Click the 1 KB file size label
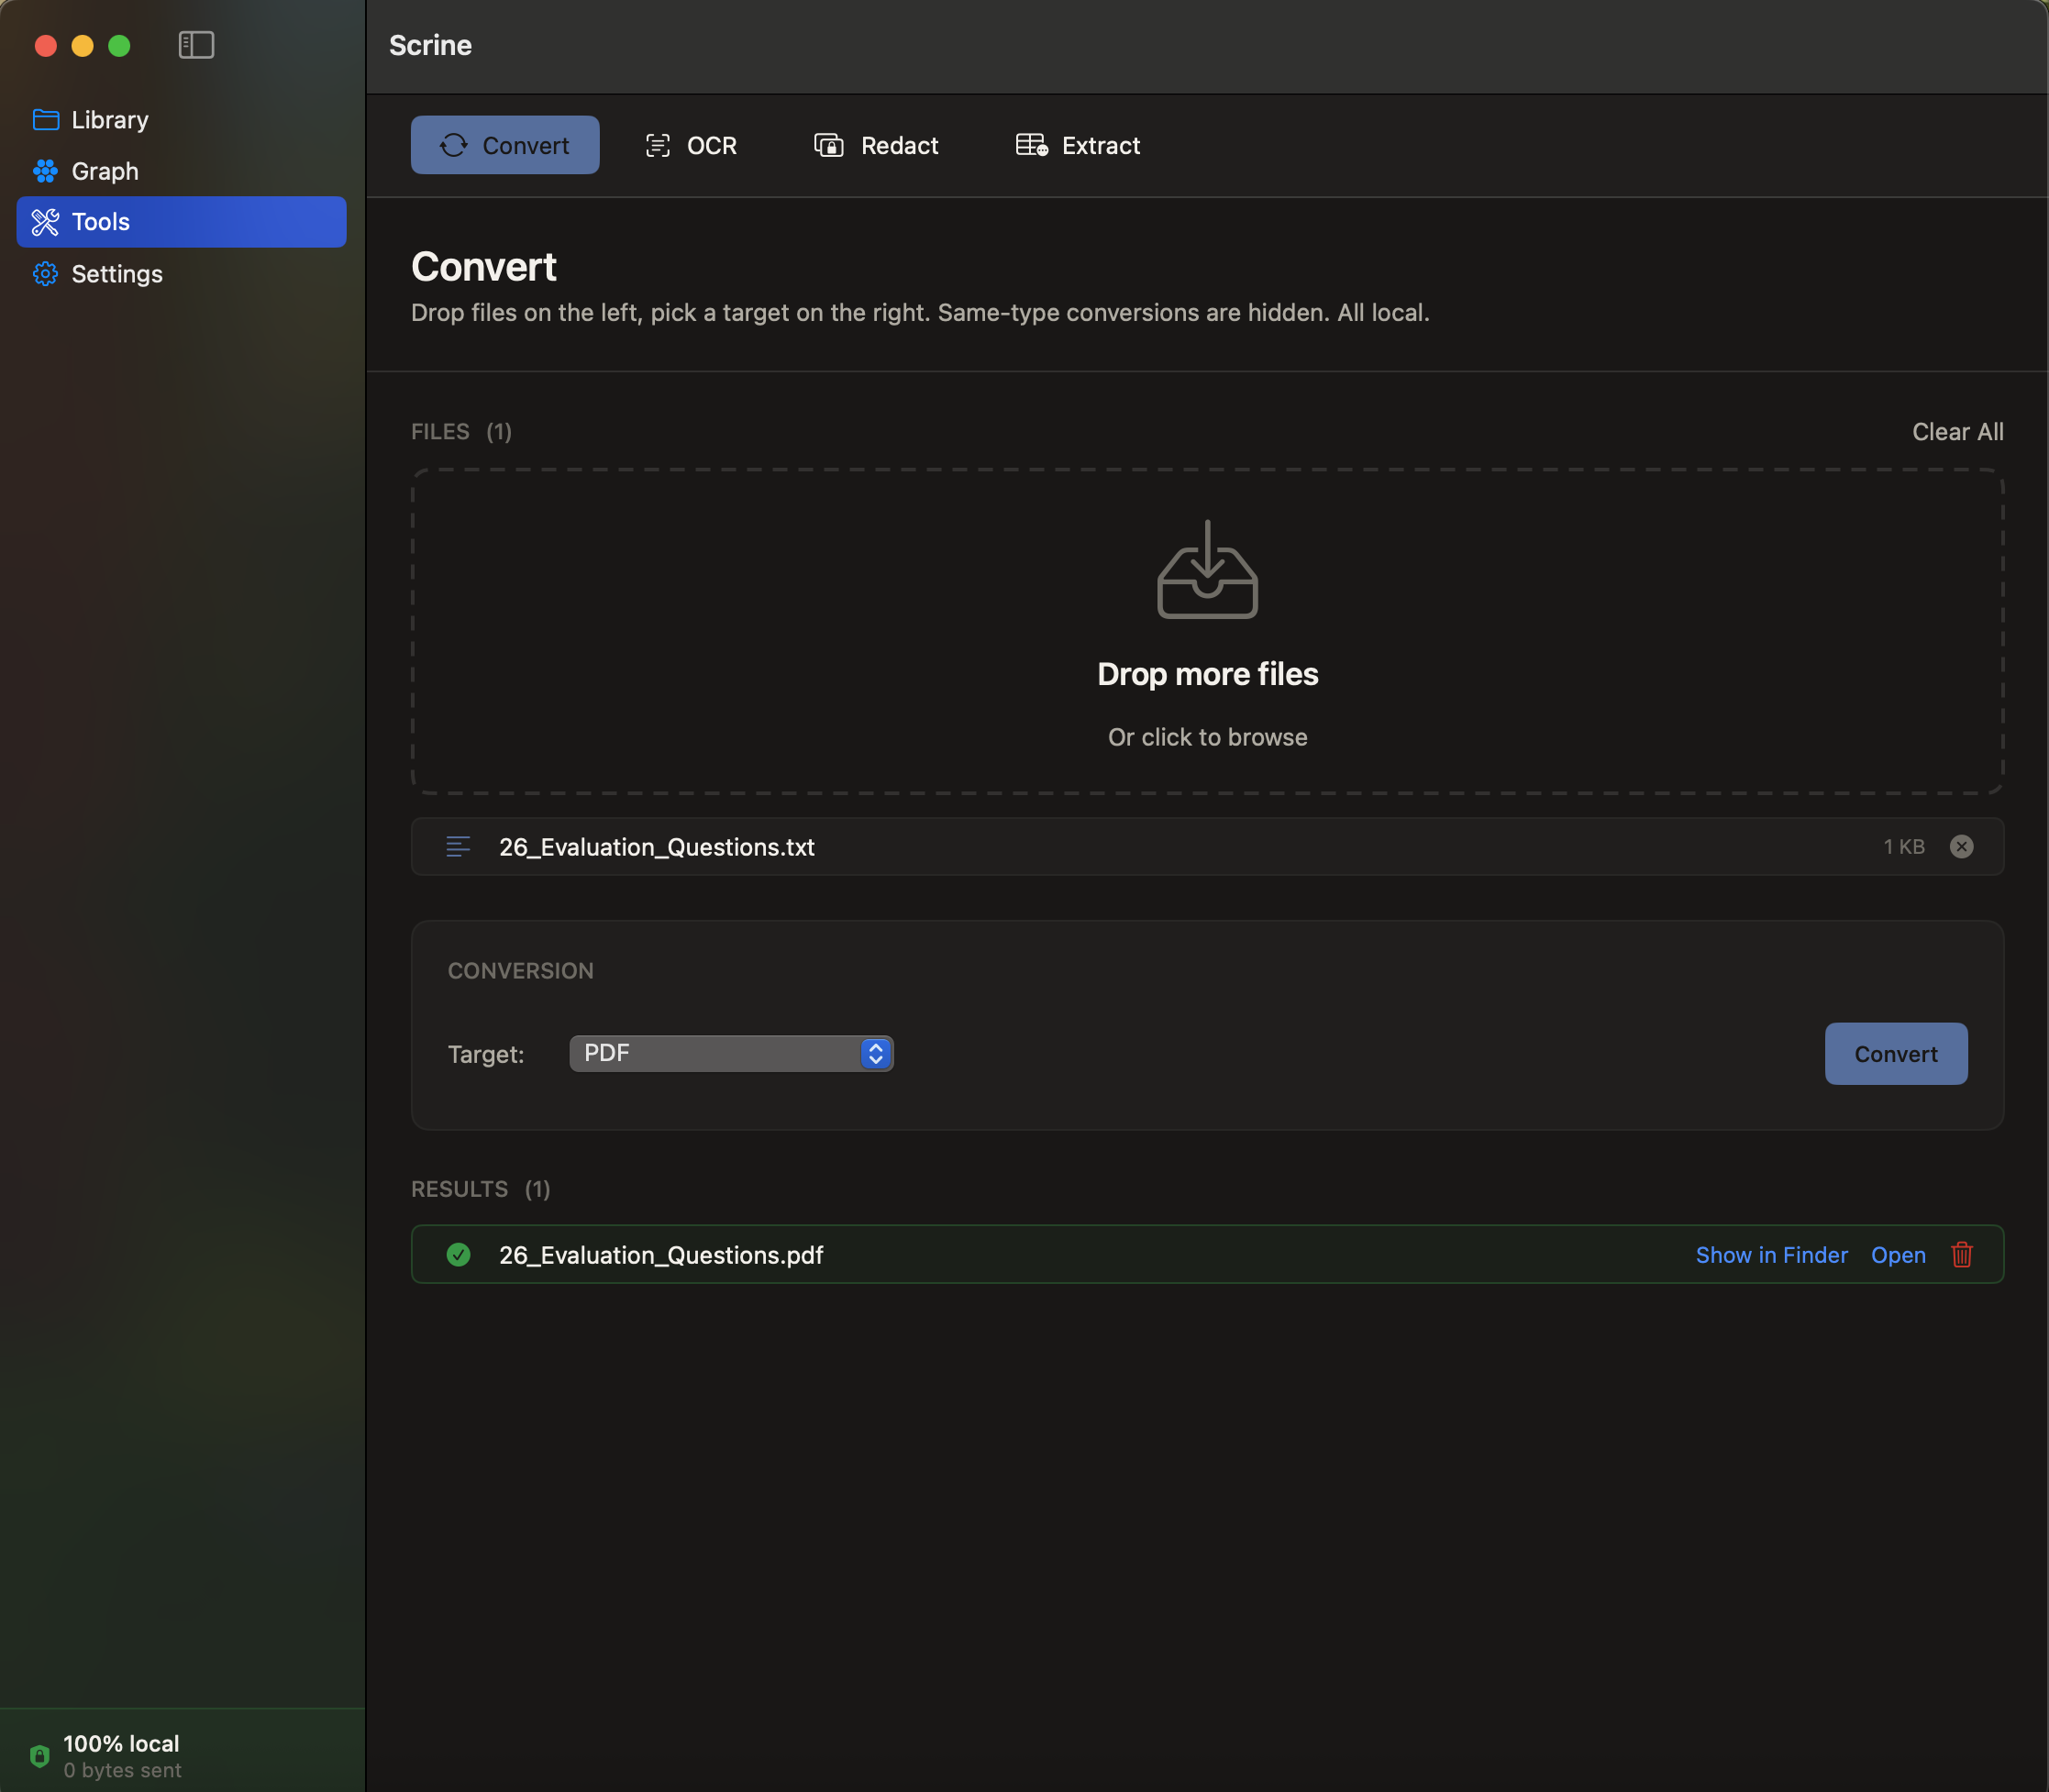 [x=1903, y=847]
